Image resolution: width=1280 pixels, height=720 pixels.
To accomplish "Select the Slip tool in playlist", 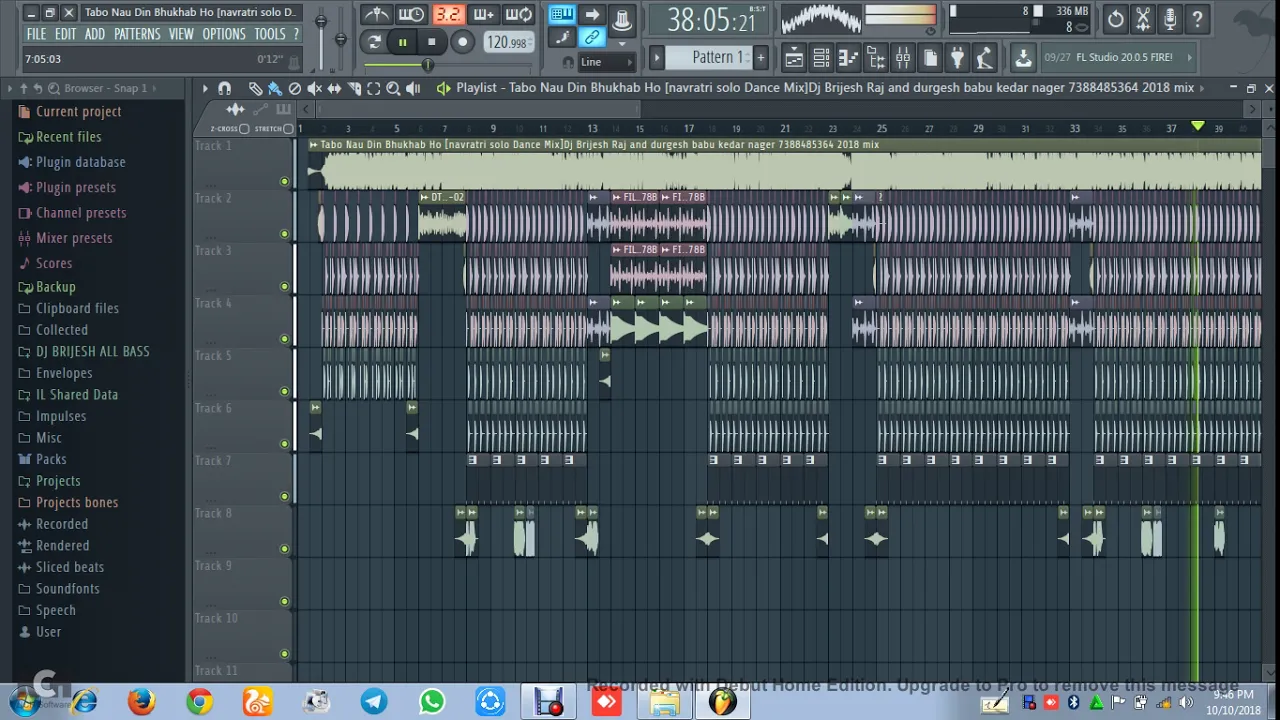I will (334, 88).
